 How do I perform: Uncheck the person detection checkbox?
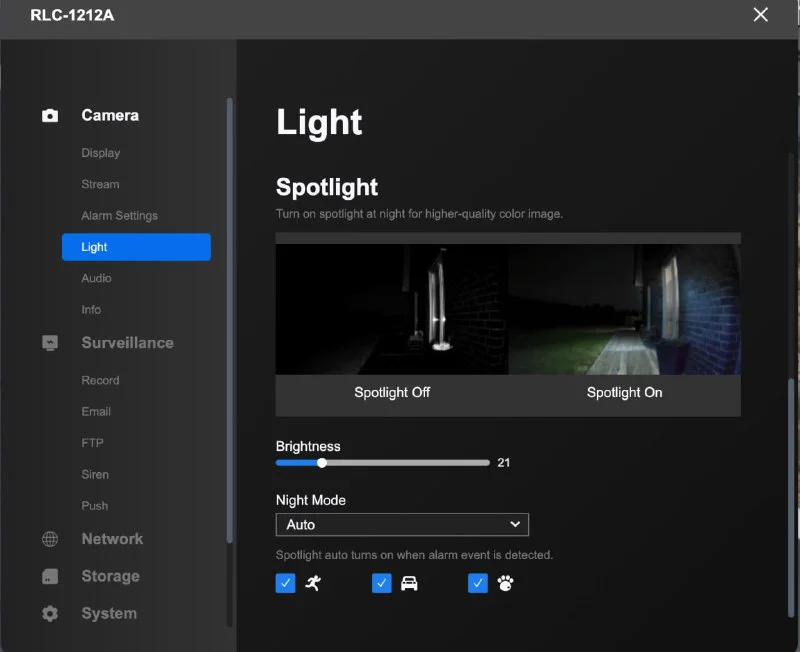(x=285, y=583)
